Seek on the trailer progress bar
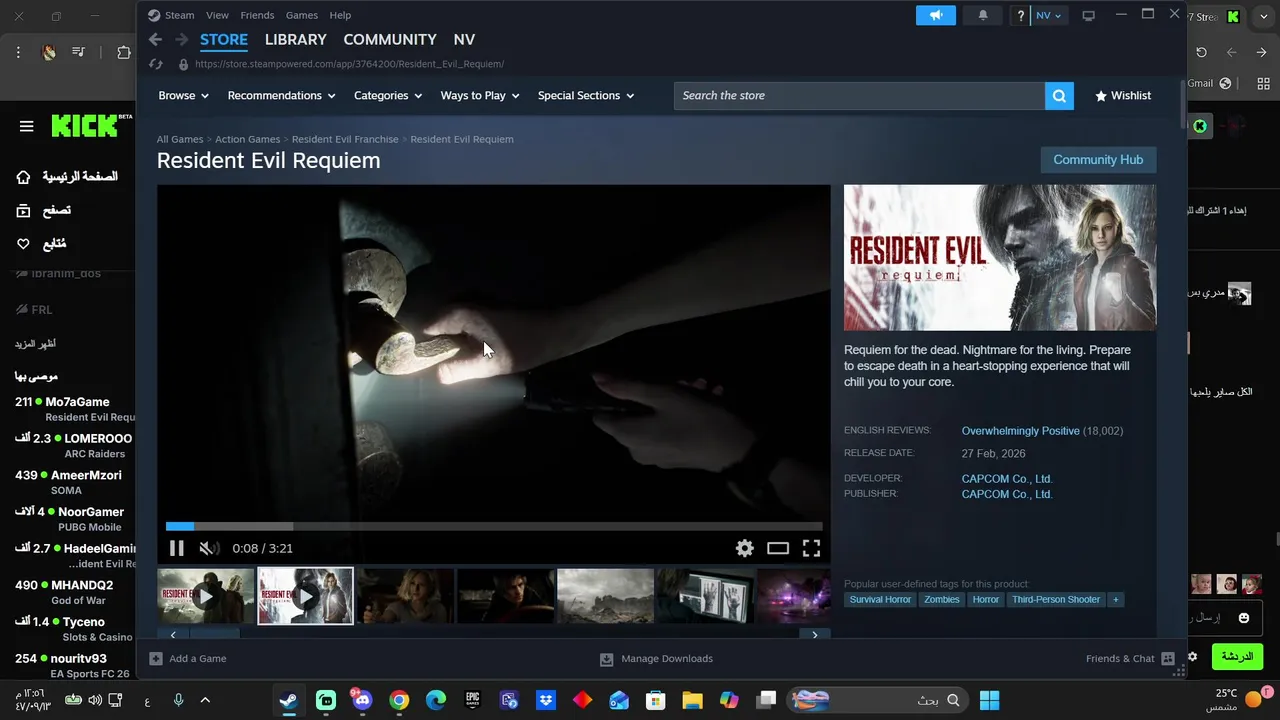The image size is (1280, 720). tap(494, 526)
